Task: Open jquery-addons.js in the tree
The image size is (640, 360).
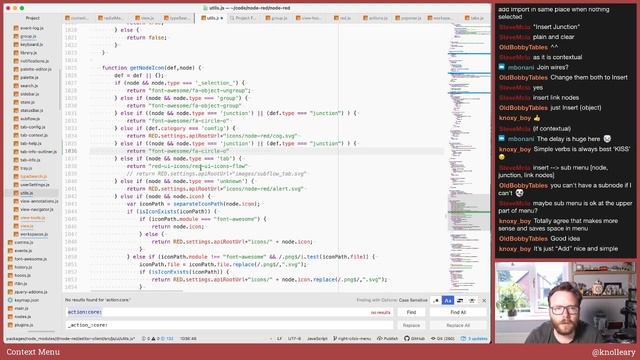Action: click(x=31, y=292)
